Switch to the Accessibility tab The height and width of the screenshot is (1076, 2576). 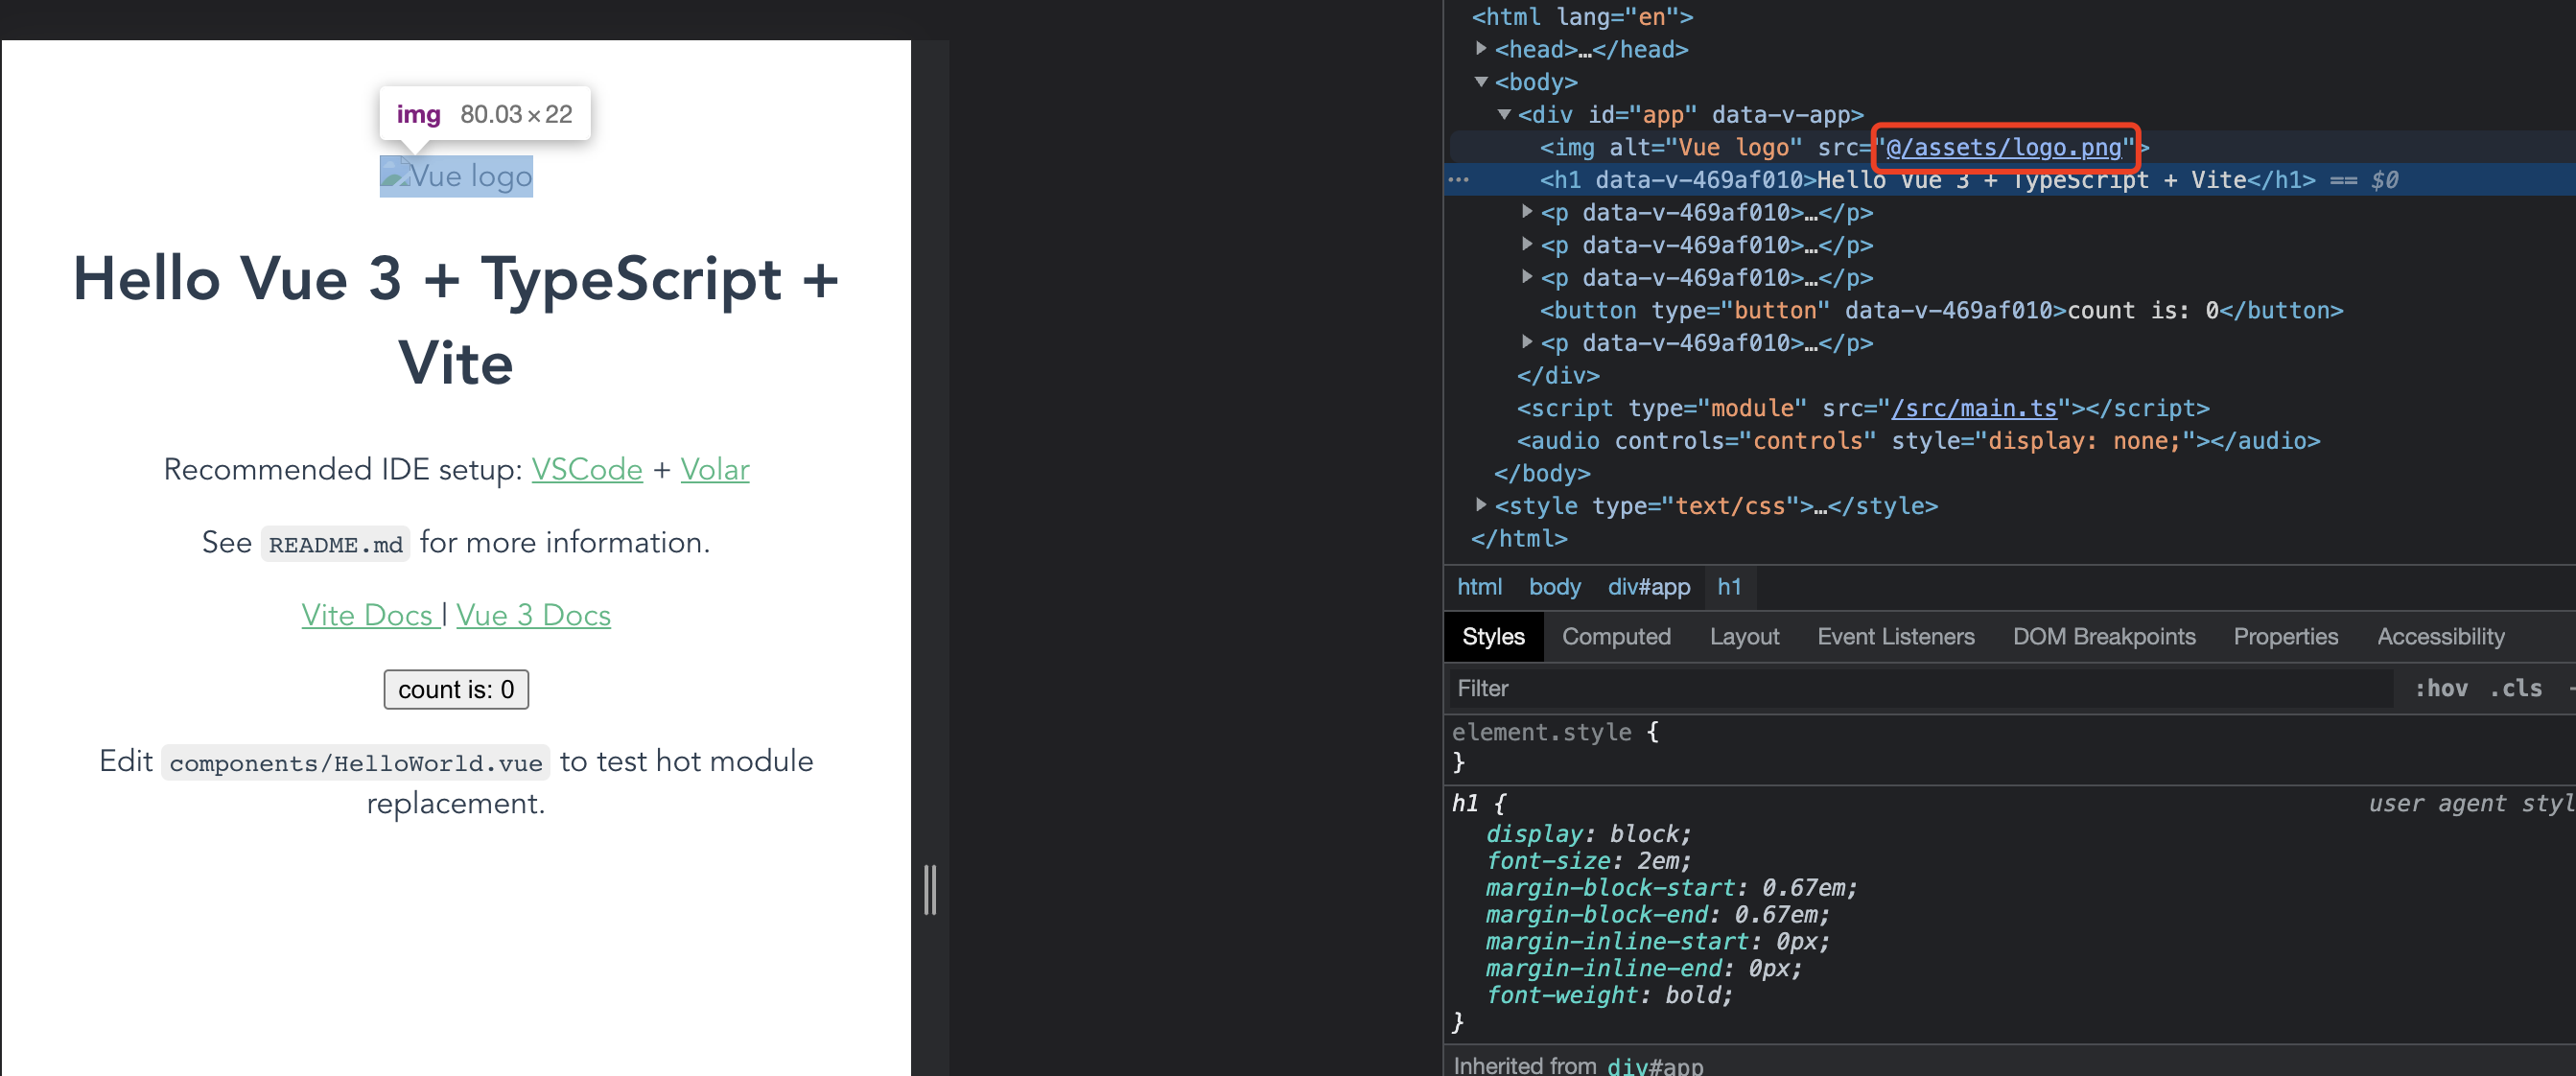click(2440, 636)
